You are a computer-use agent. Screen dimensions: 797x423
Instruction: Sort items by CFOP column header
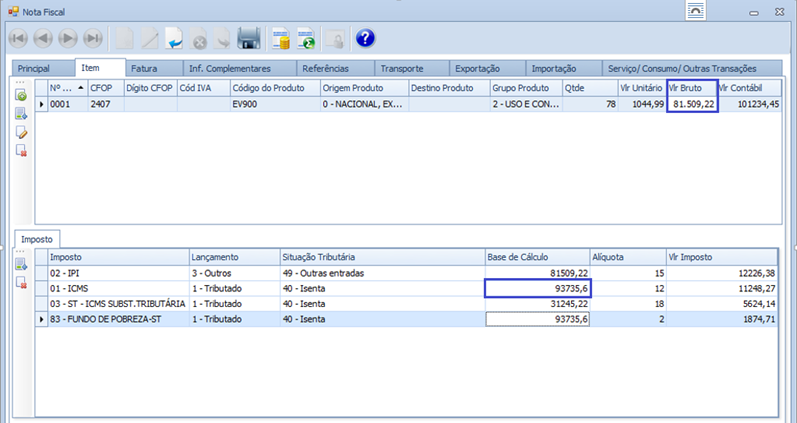pyautogui.click(x=102, y=88)
